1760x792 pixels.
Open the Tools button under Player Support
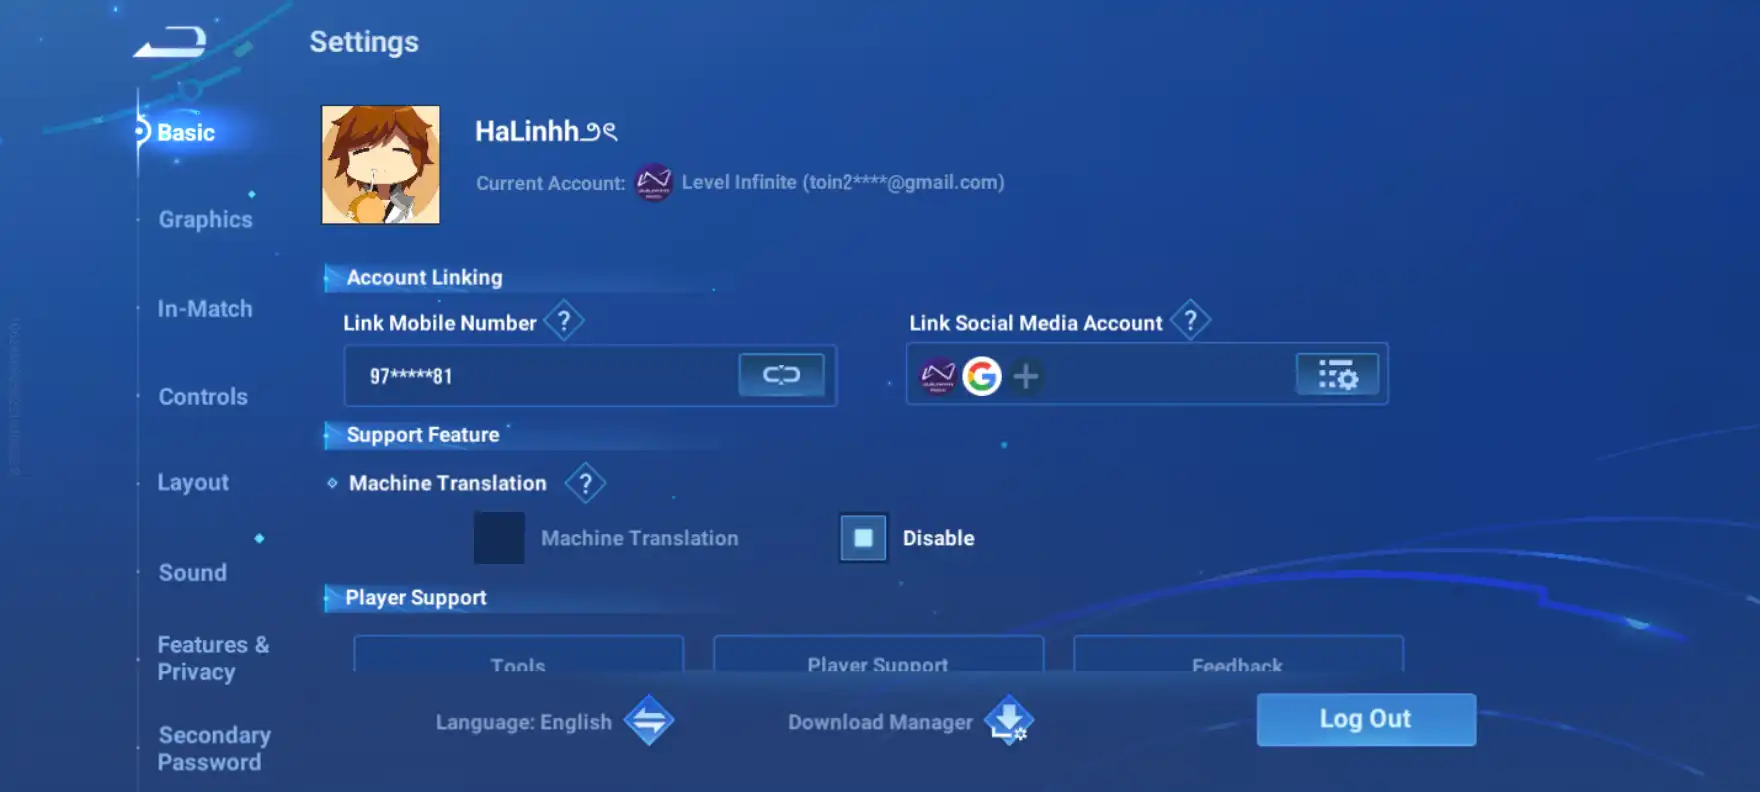click(518, 655)
